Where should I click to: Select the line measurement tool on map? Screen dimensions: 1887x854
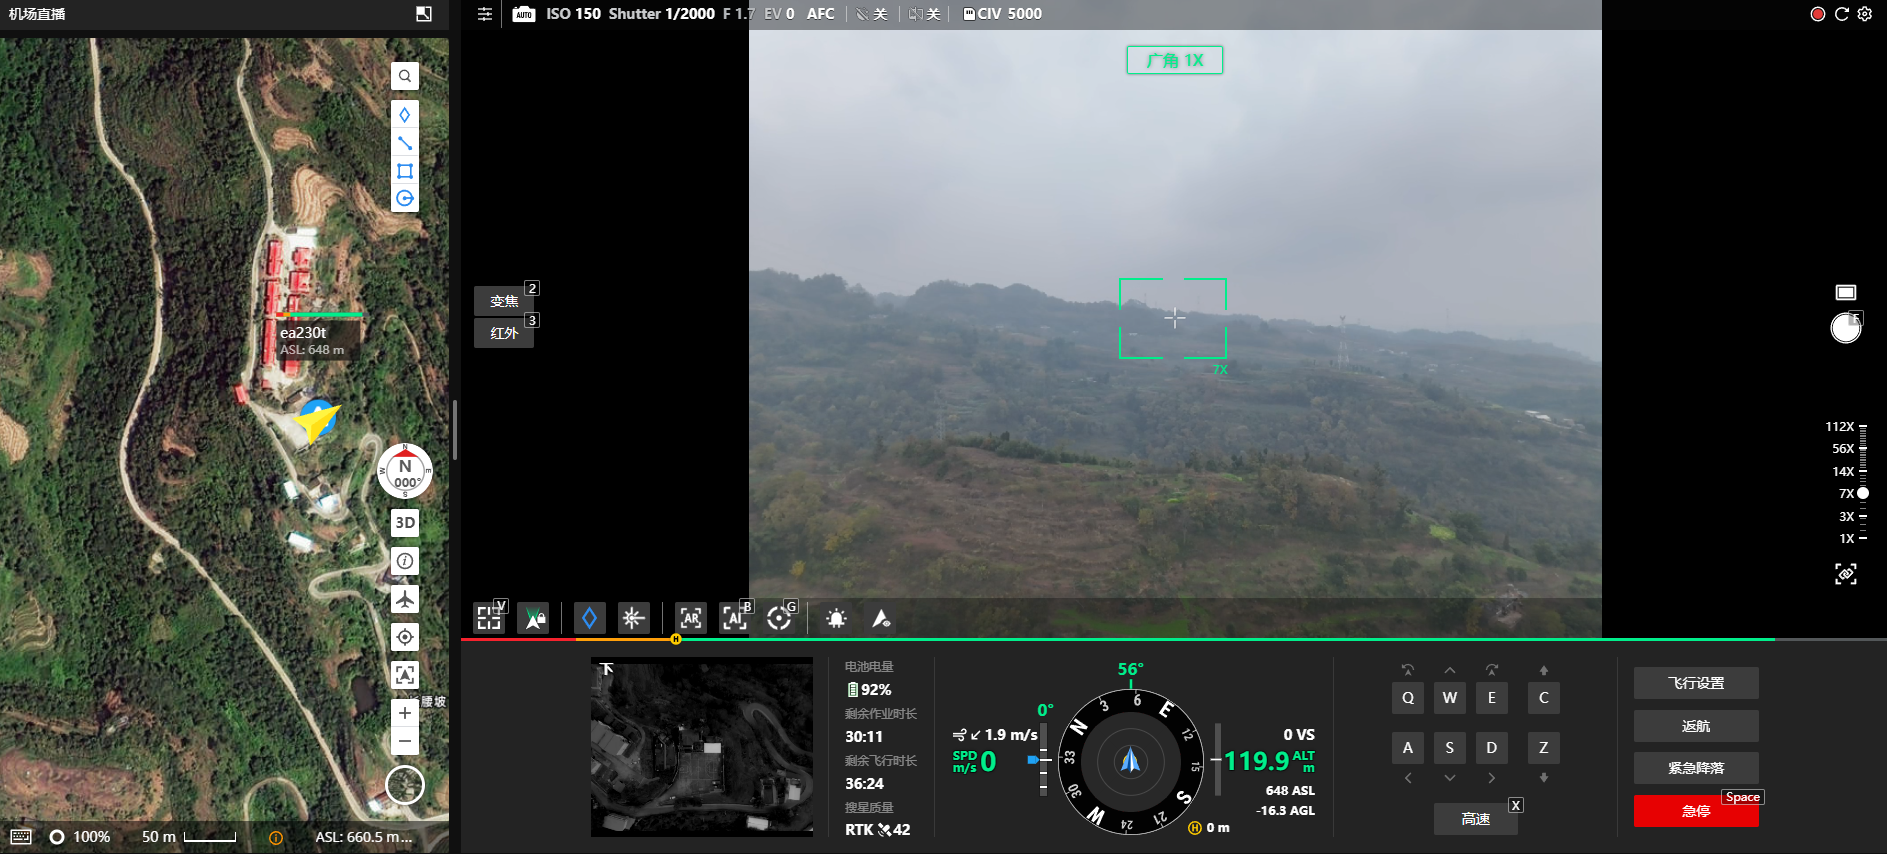tap(404, 143)
